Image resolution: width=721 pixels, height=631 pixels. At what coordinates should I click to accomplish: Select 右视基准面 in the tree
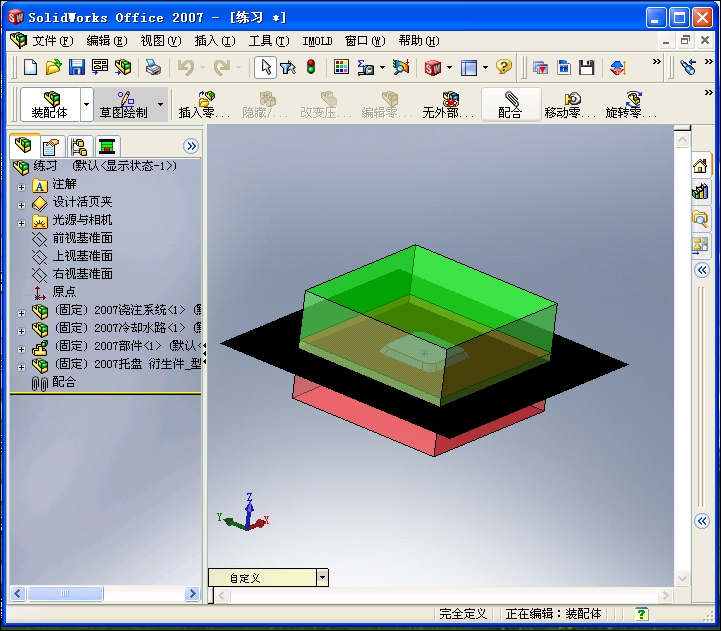tap(82, 274)
